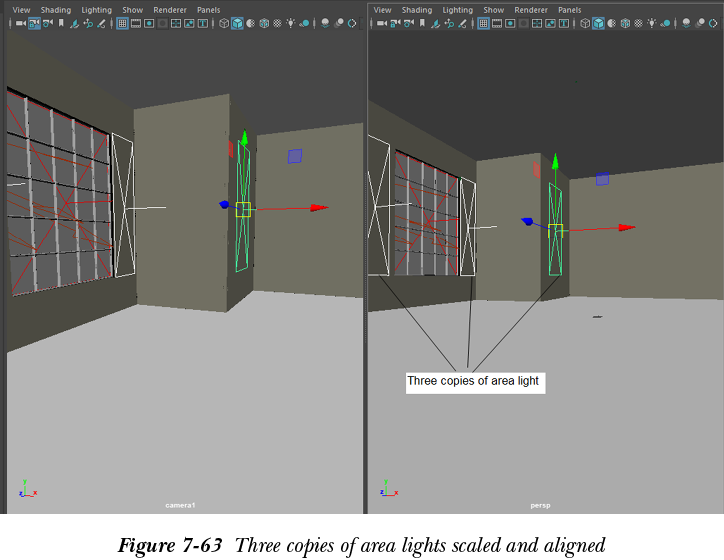Click the camera1 label at panel bottom
Viewport: 724px width, 560px height.
(x=180, y=506)
